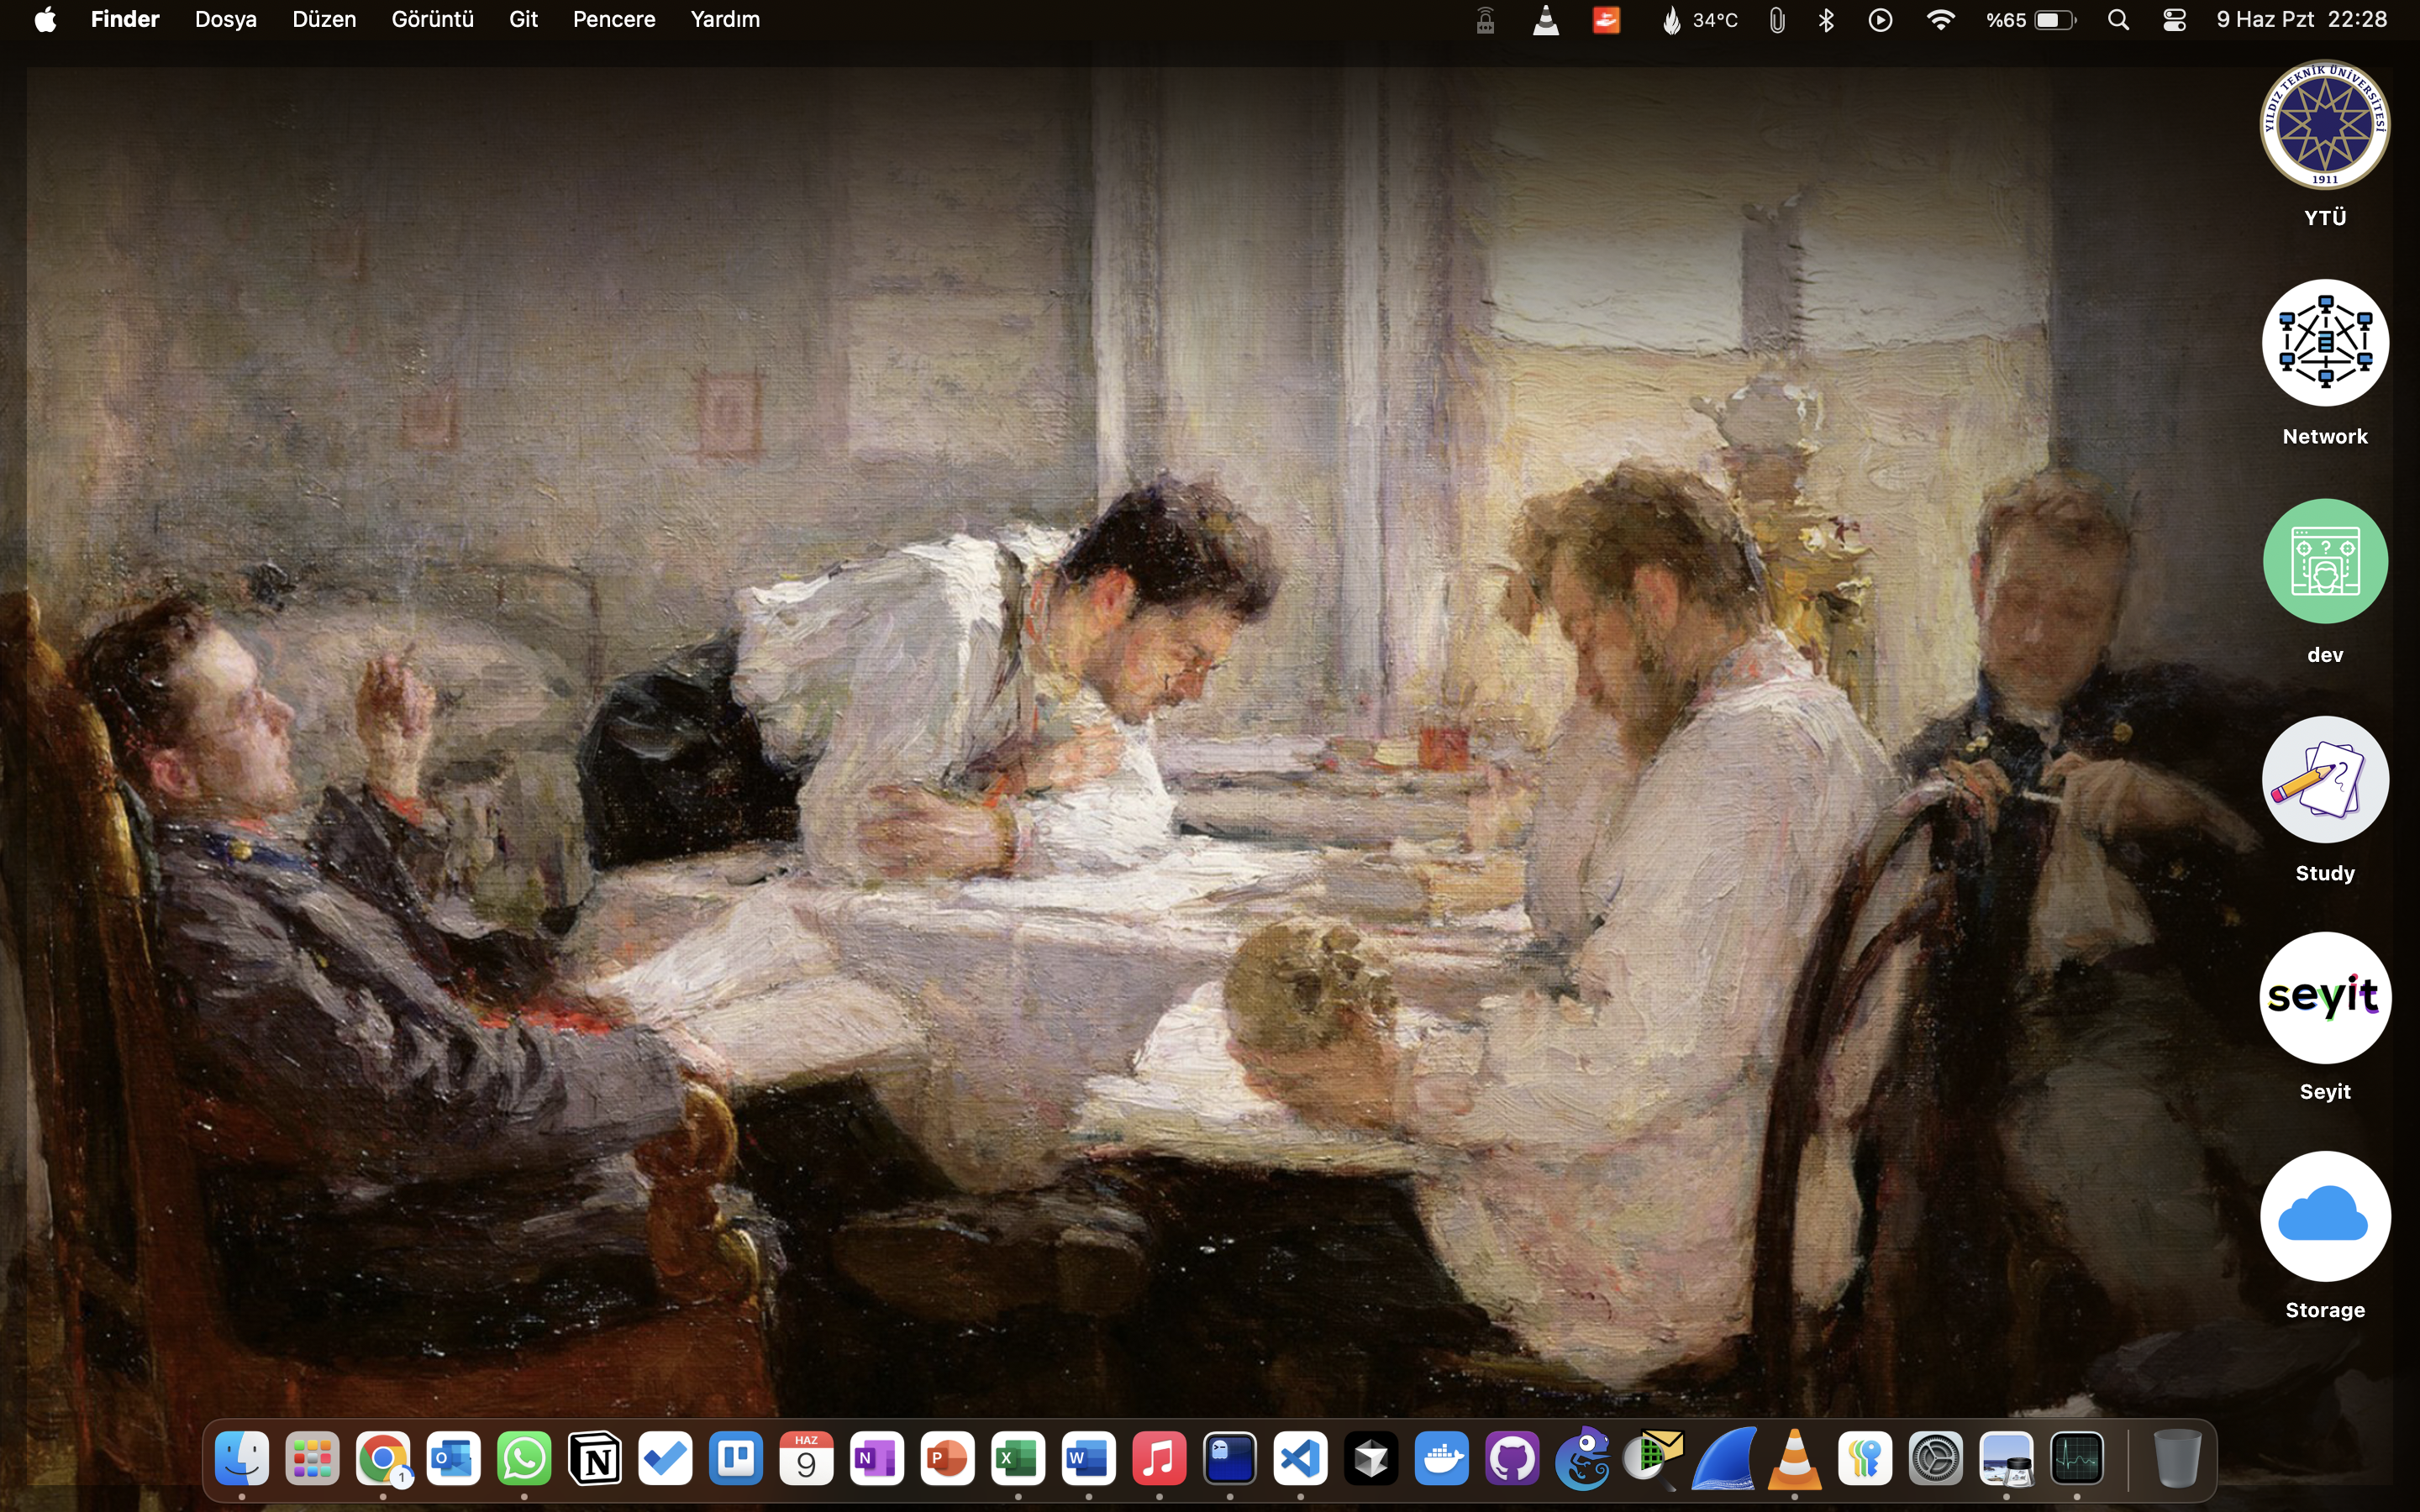Screen dimensions: 2420x1512
Task: Launch GitHub Desktop from the Dock
Action: (1512, 1459)
